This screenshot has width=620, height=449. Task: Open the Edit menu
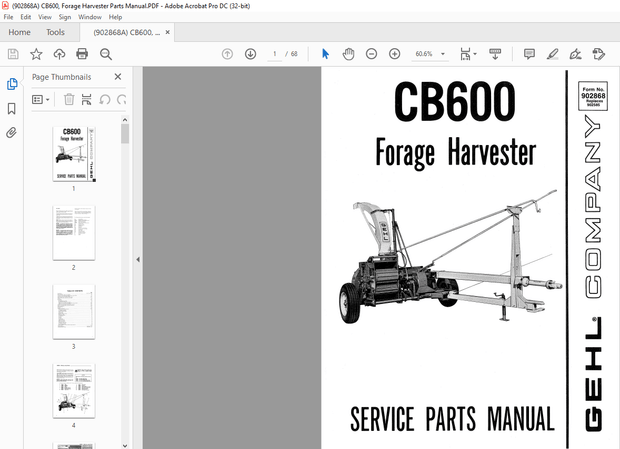pyautogui.click(x=26, y=17)
